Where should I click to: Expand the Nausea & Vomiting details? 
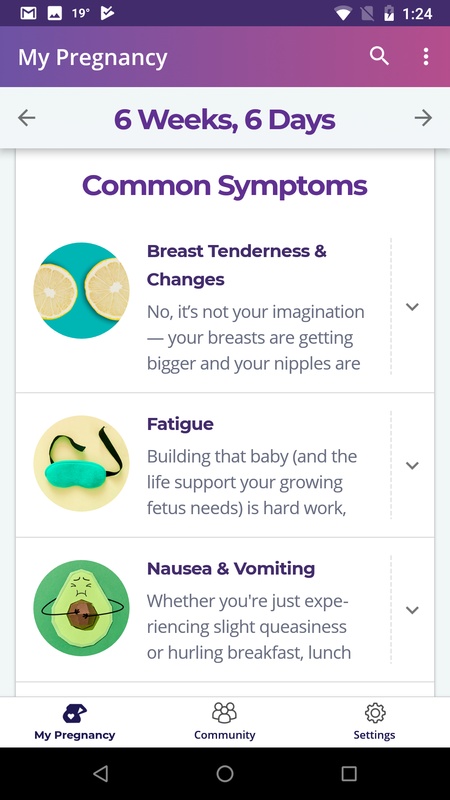(412, 610)
